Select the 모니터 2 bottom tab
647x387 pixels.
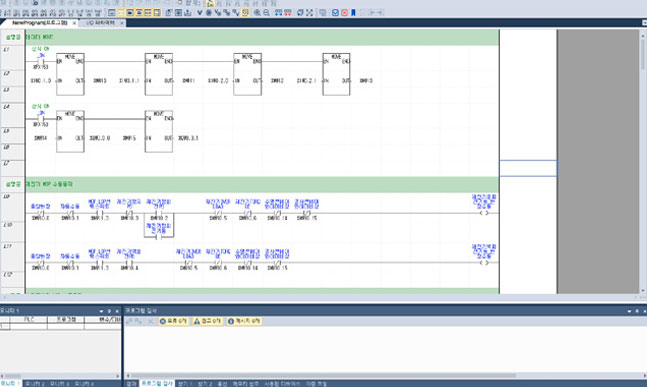[x=35, y=384]
